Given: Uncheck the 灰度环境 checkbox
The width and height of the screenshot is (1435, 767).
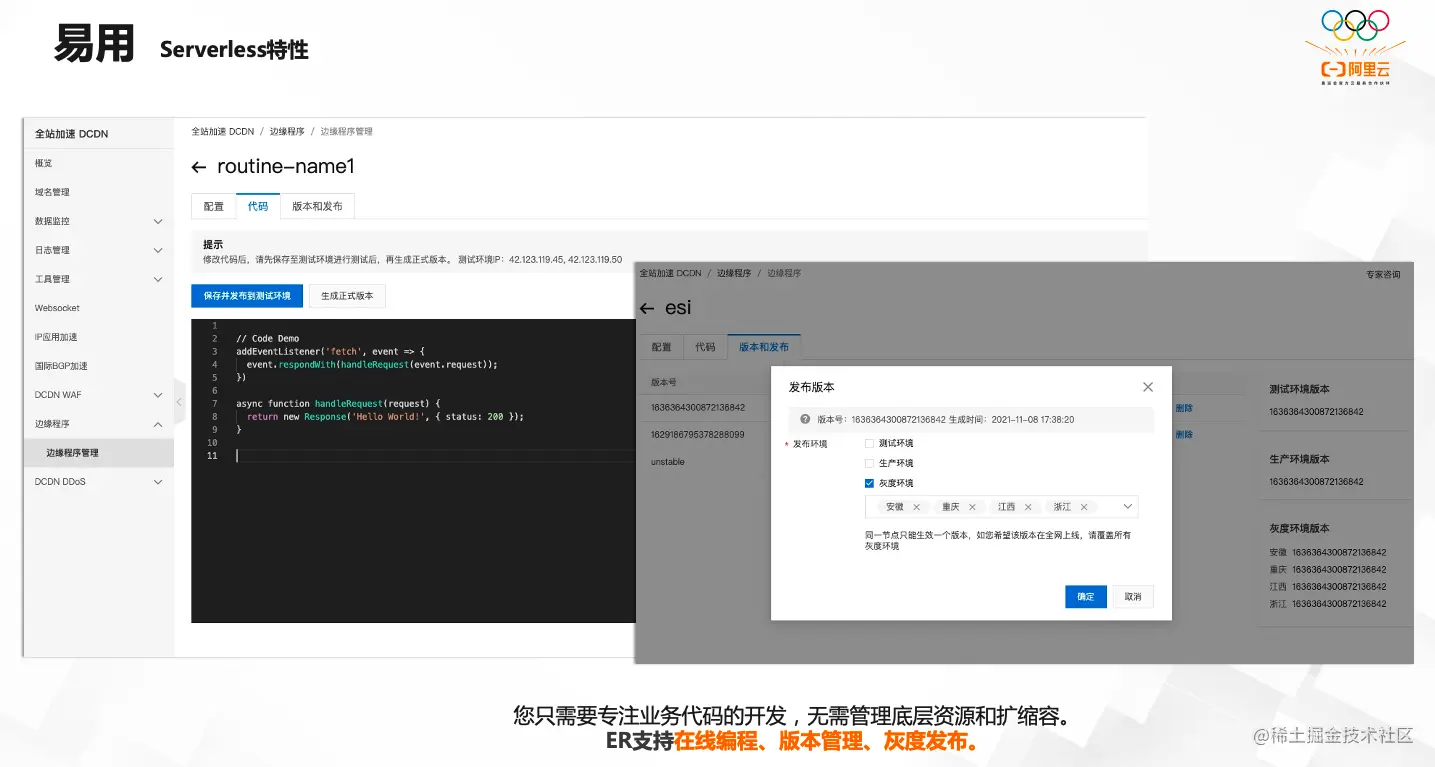Looking at the screenshot, I should point(869,483).
